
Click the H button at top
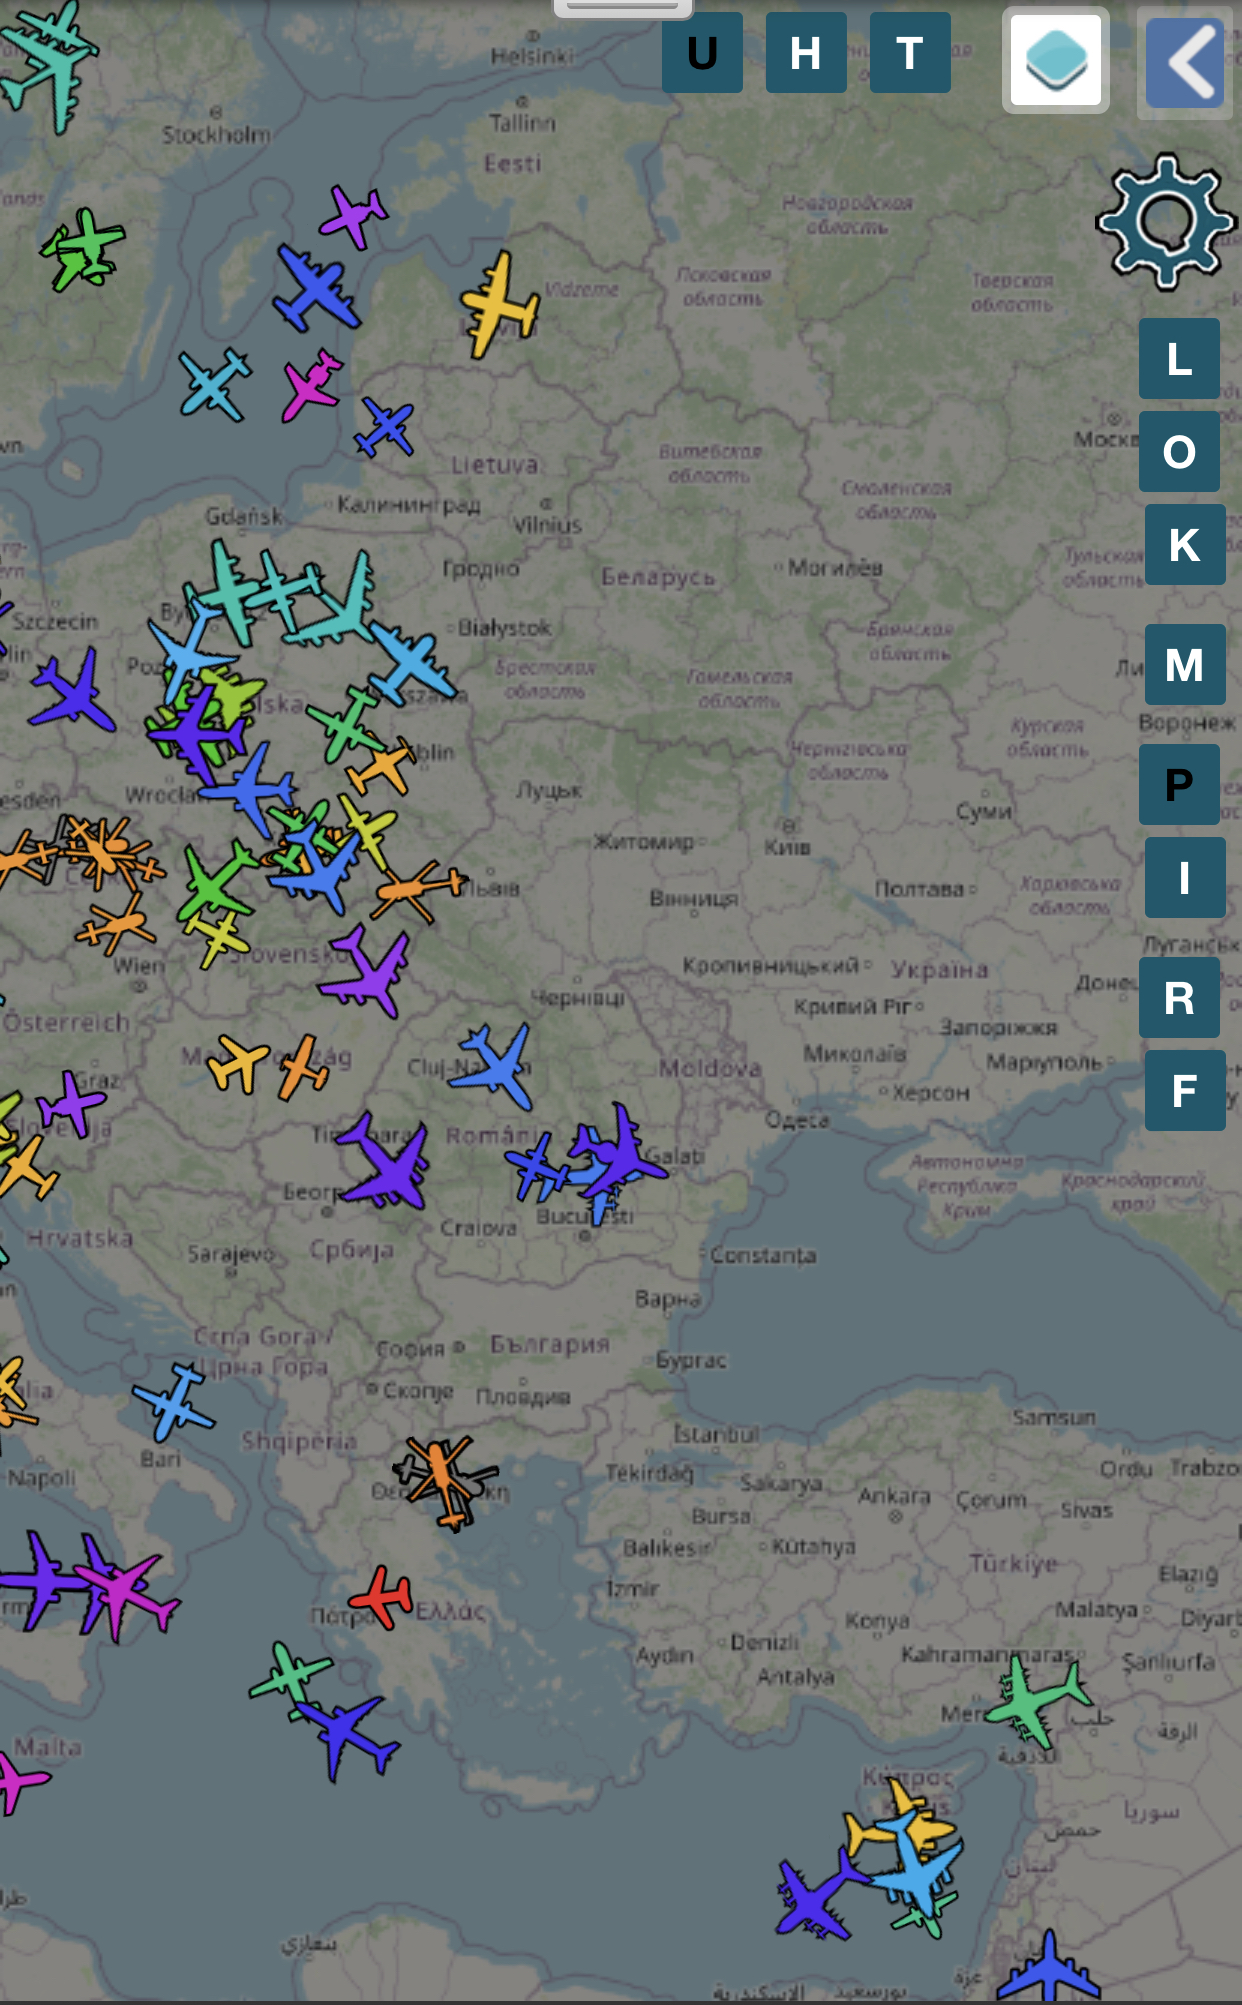[806, 53]
